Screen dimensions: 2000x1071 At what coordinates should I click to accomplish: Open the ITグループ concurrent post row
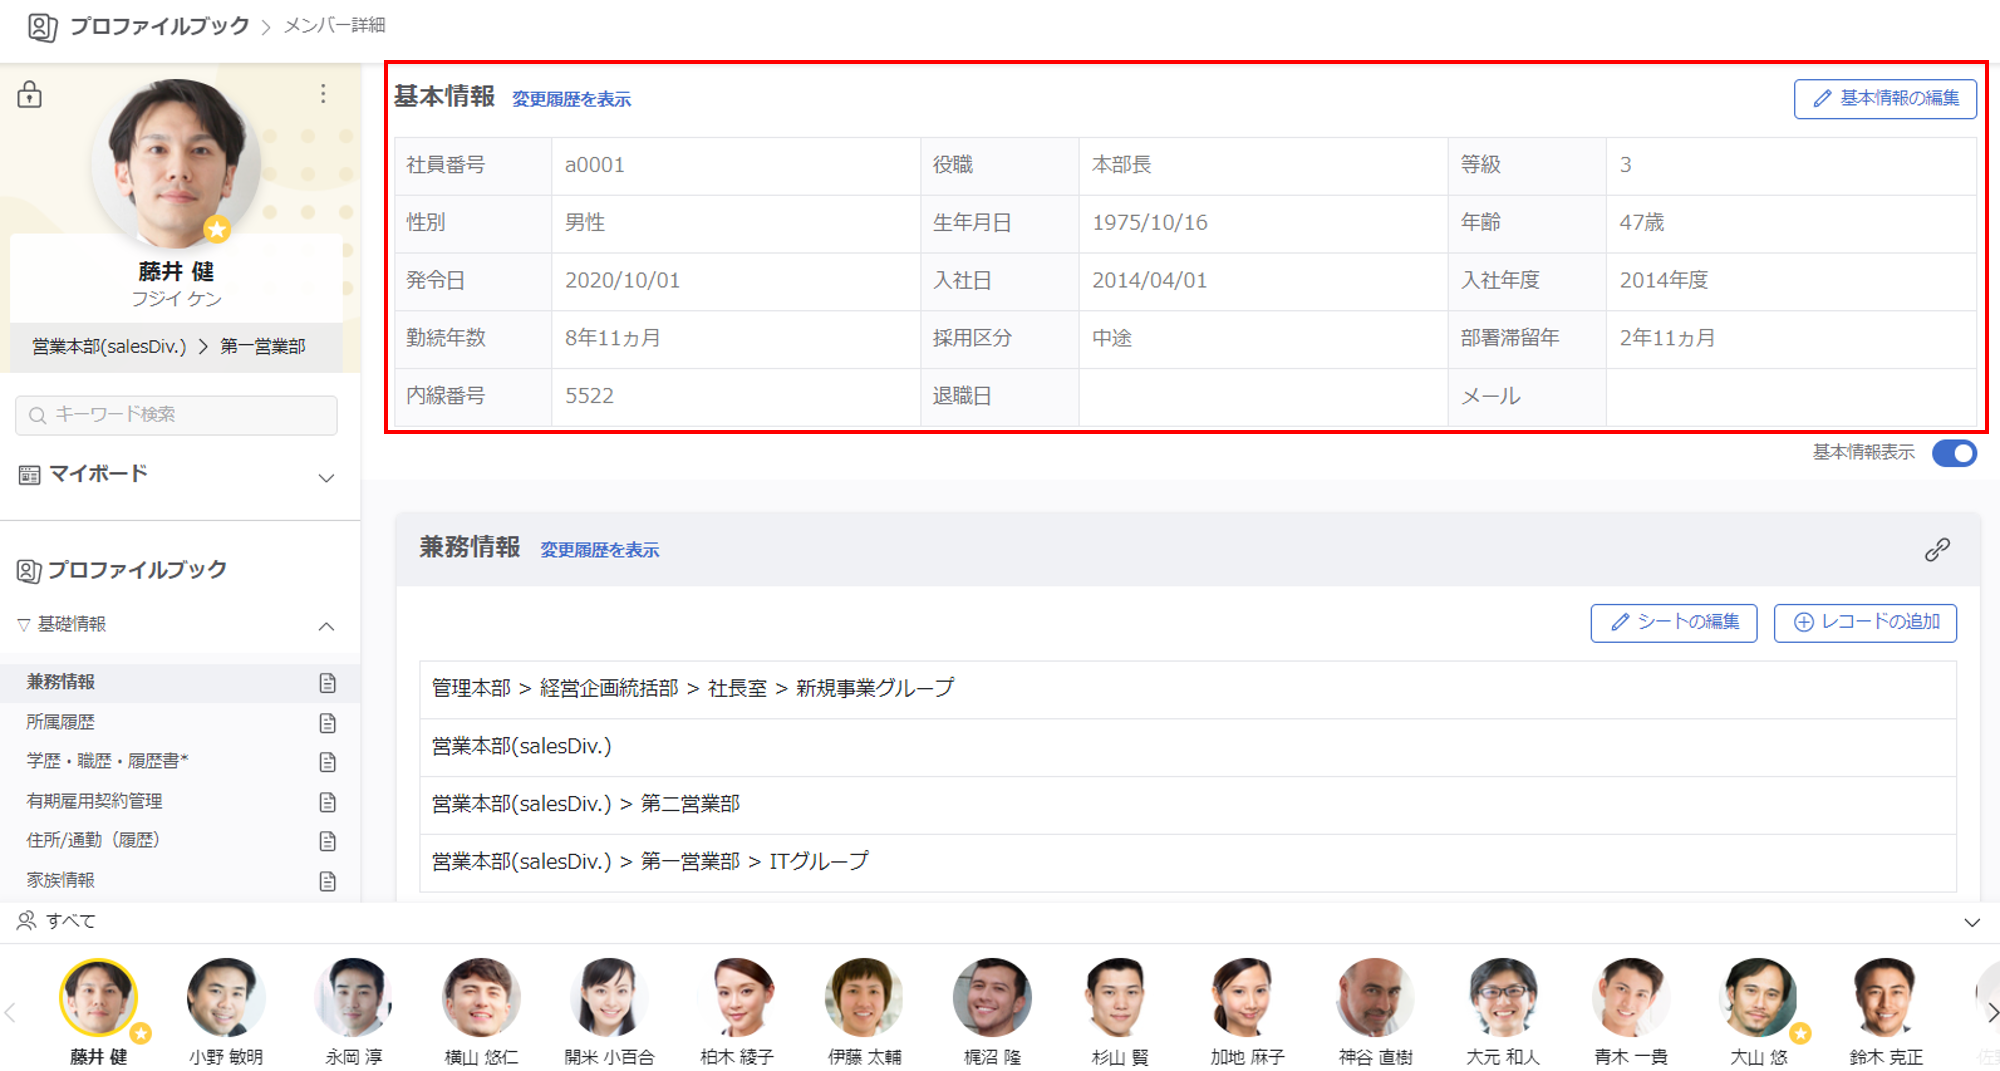1188,862
